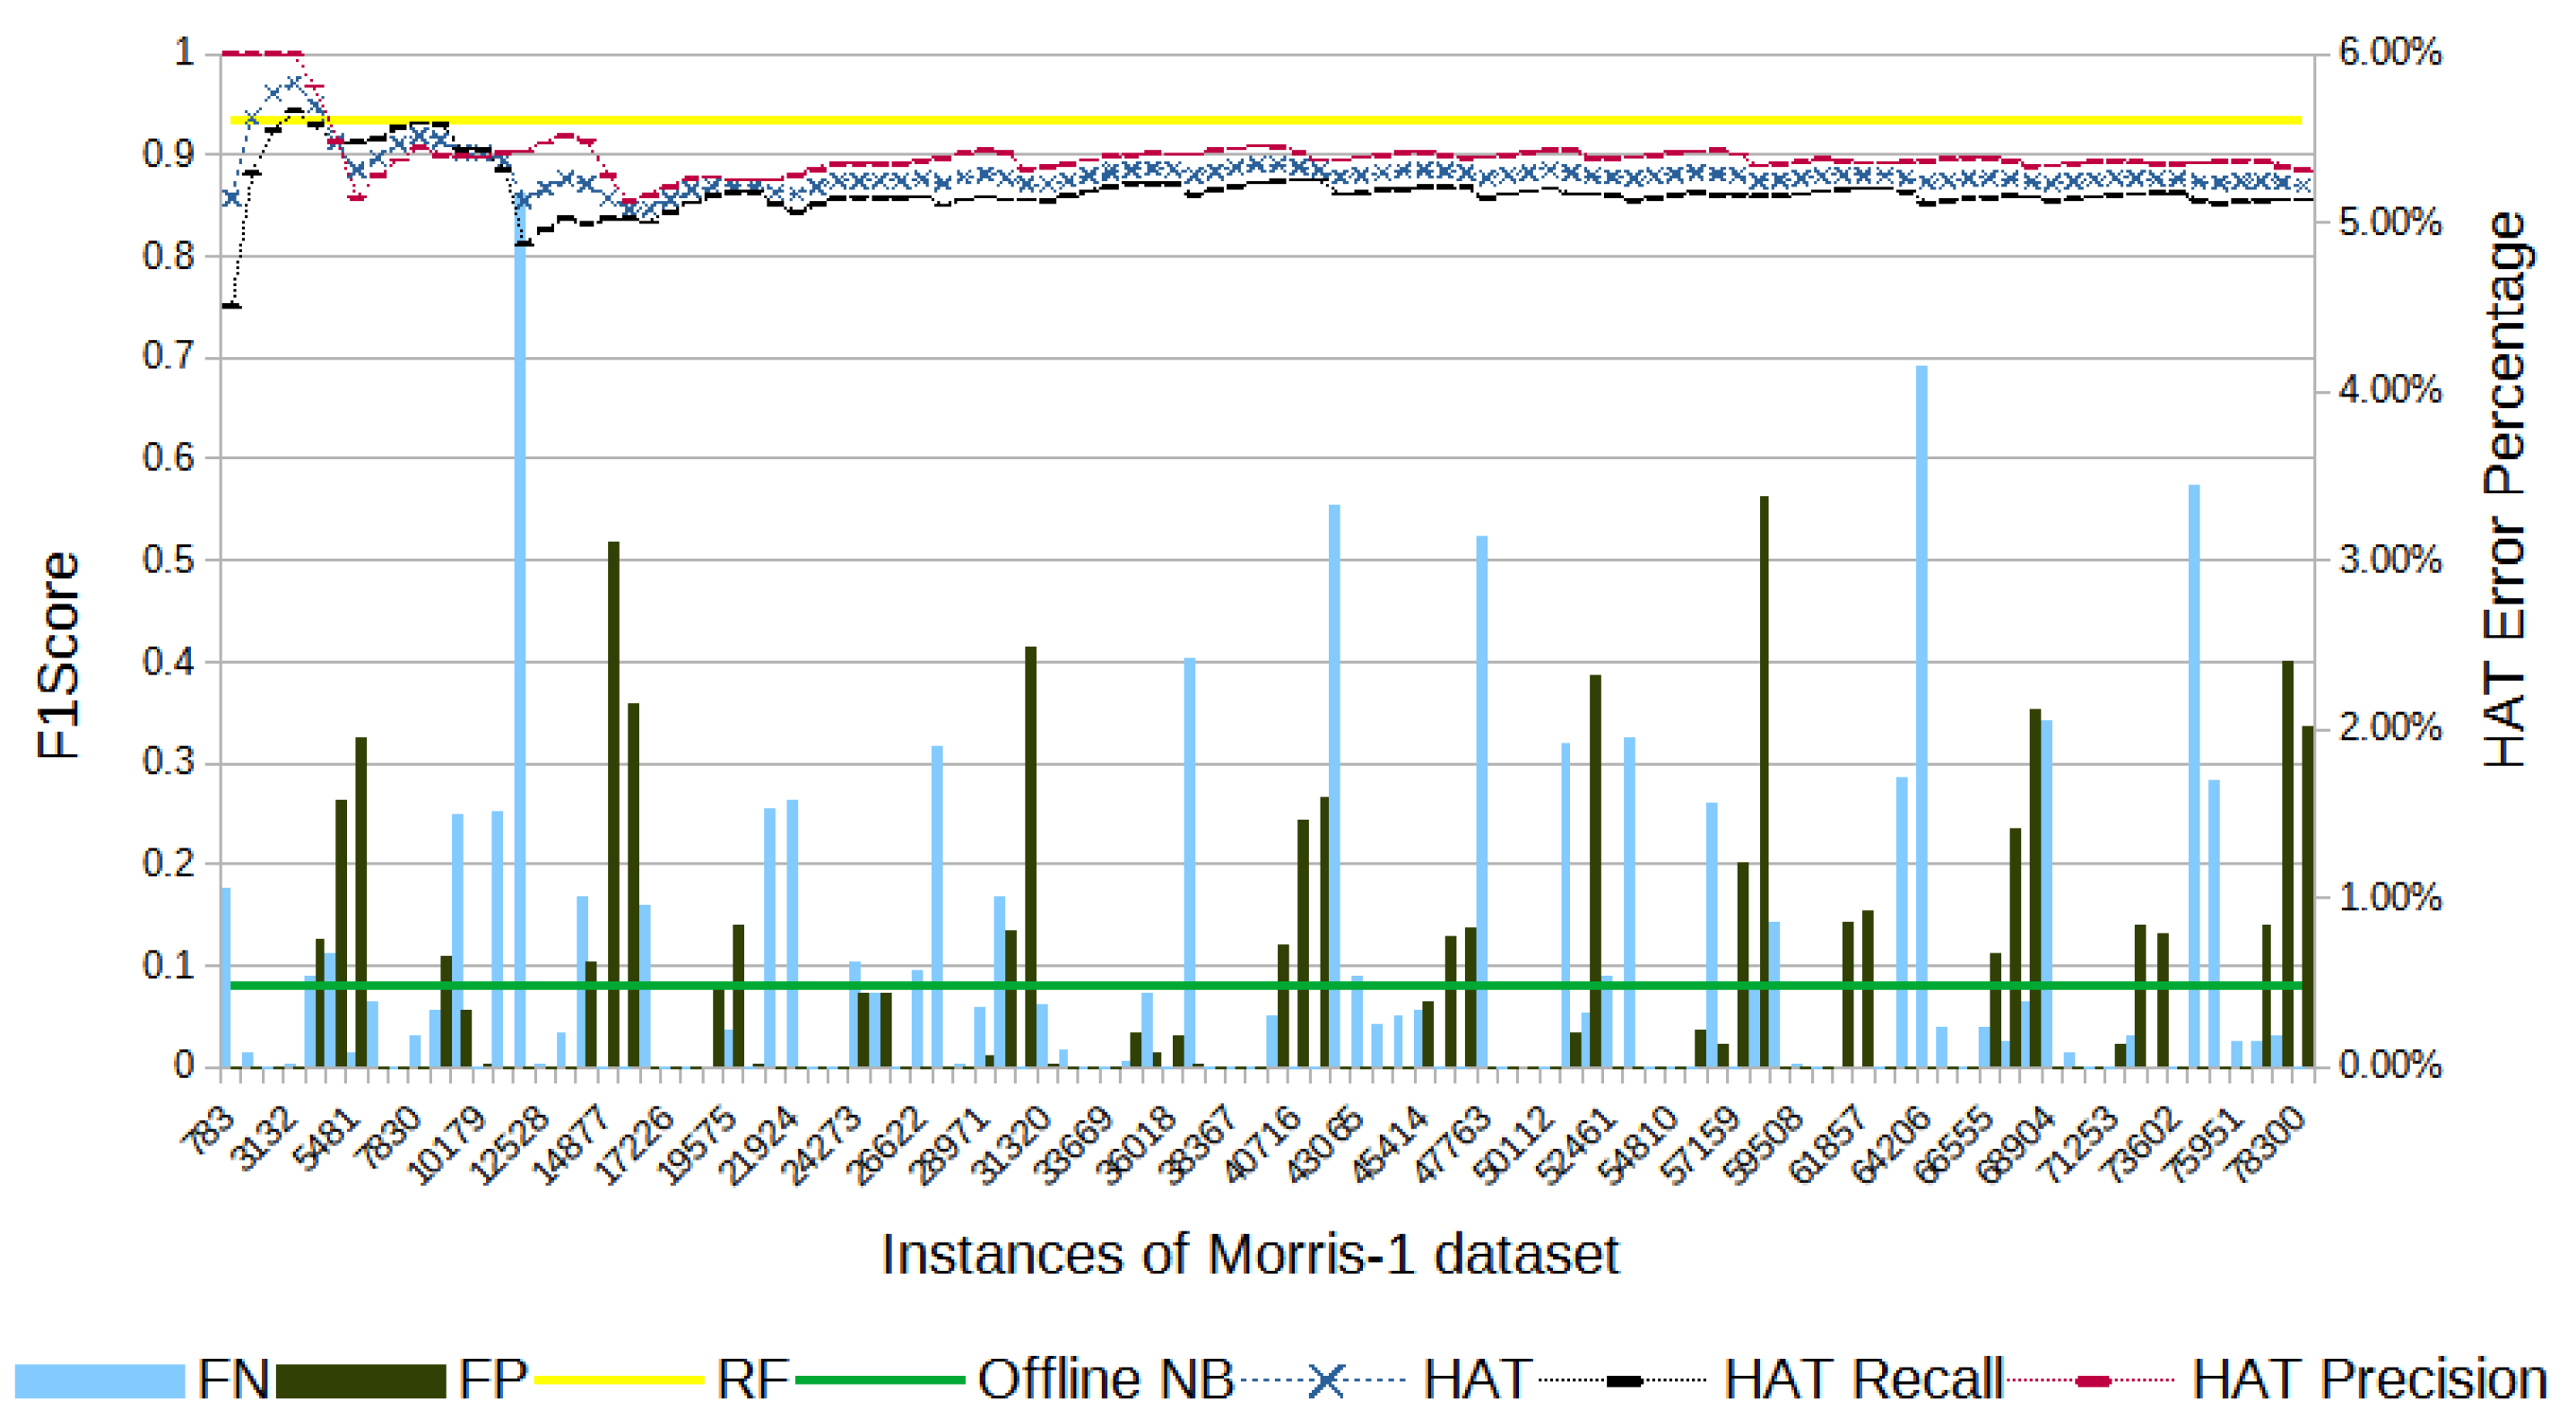Image resolution: width=2576 pixels, height=1426 pixels.
Task: Click the left axis value '0.3'
Action: tap(169, 763)
